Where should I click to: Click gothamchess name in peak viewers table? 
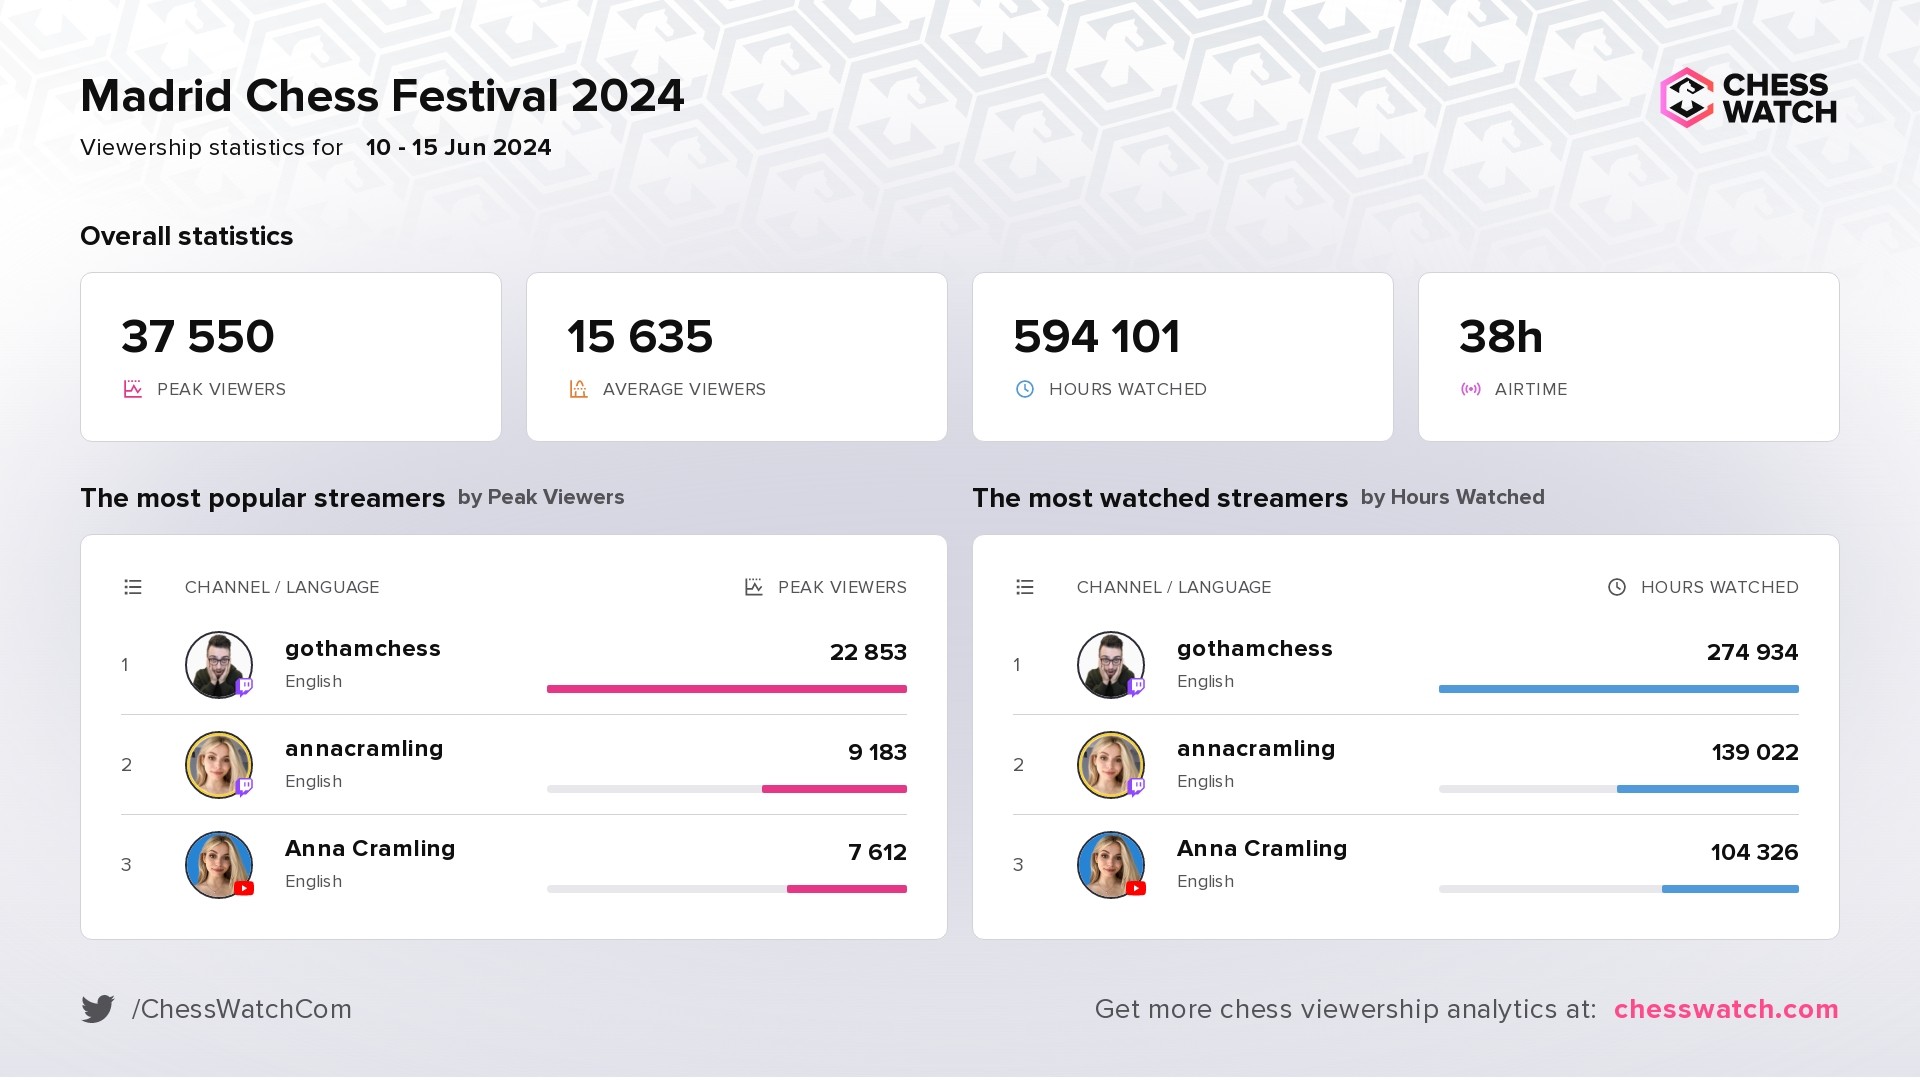click(x=363, y=649)
